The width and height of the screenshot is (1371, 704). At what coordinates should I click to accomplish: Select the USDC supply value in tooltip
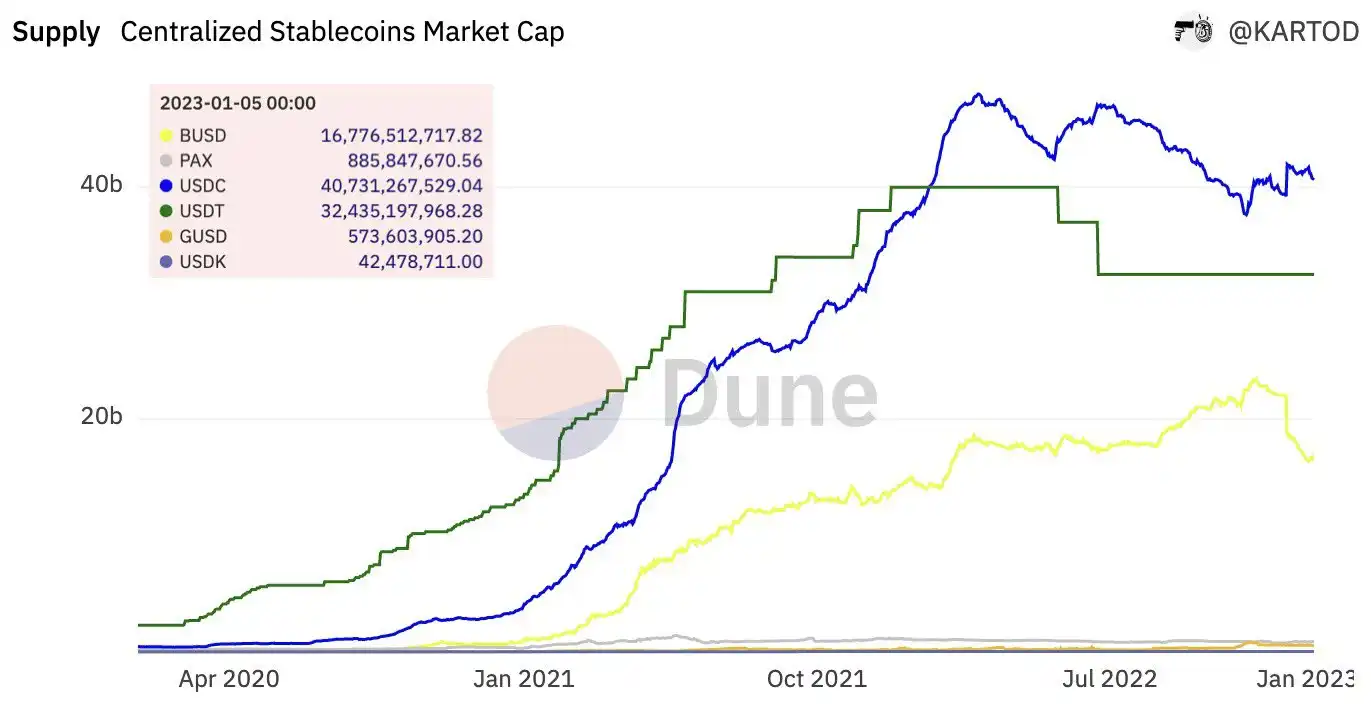pyautogui.click(x=402, y=186)
